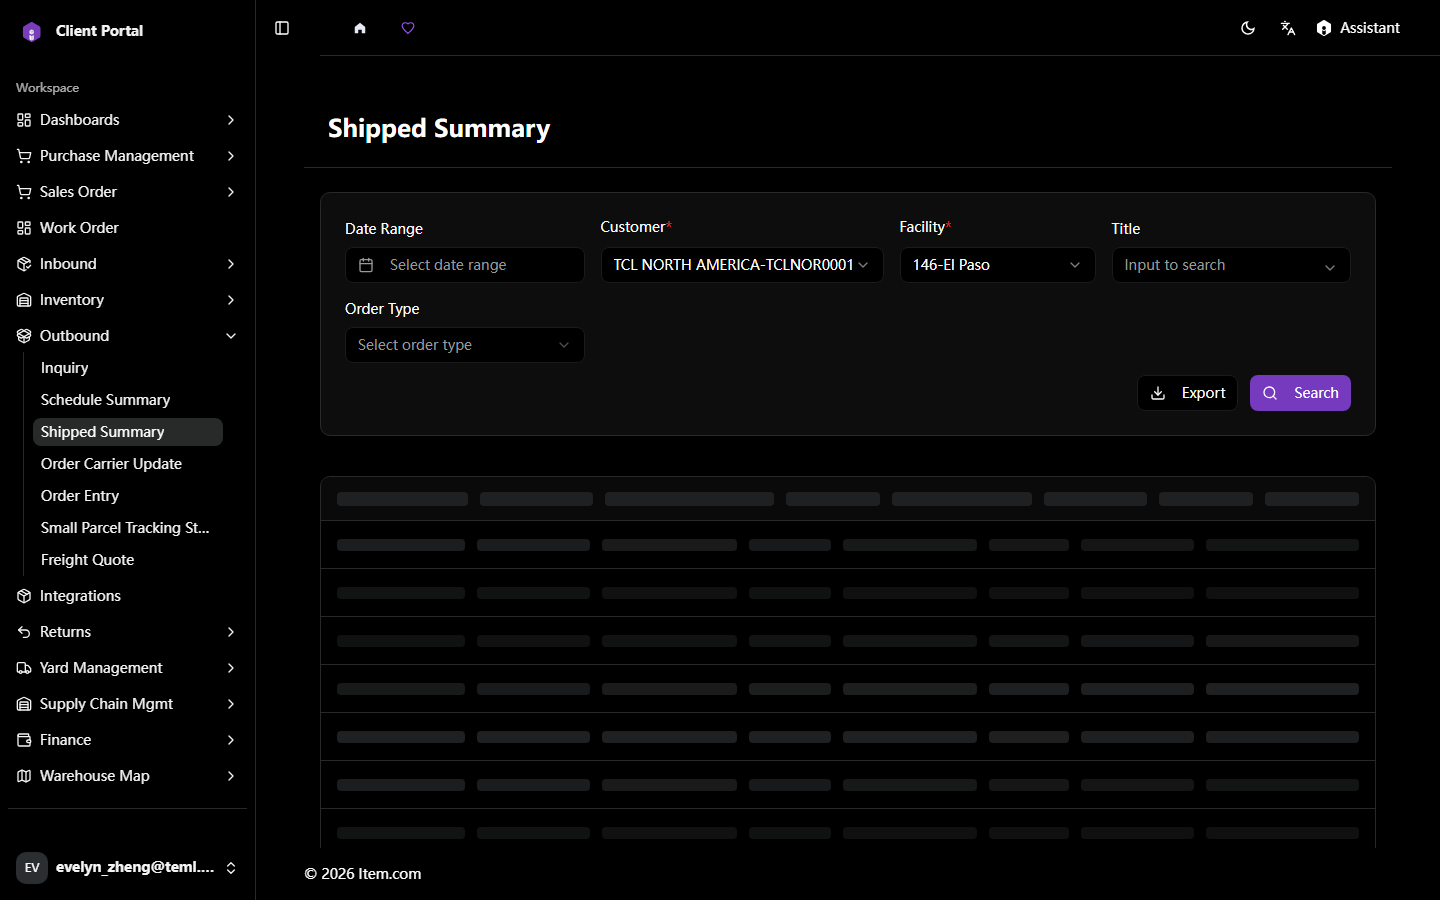Open the language translate icon
1440x900 pixels.
(1288, 28)
